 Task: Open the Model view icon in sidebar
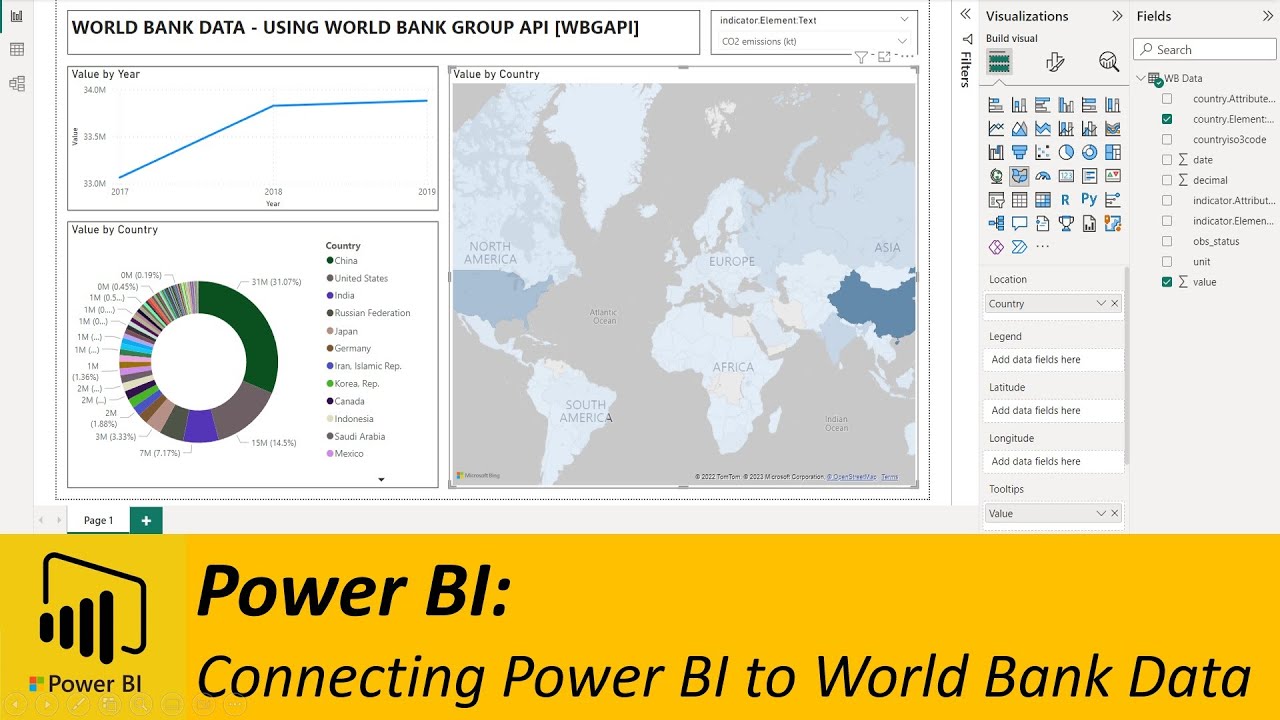point(16,84)
